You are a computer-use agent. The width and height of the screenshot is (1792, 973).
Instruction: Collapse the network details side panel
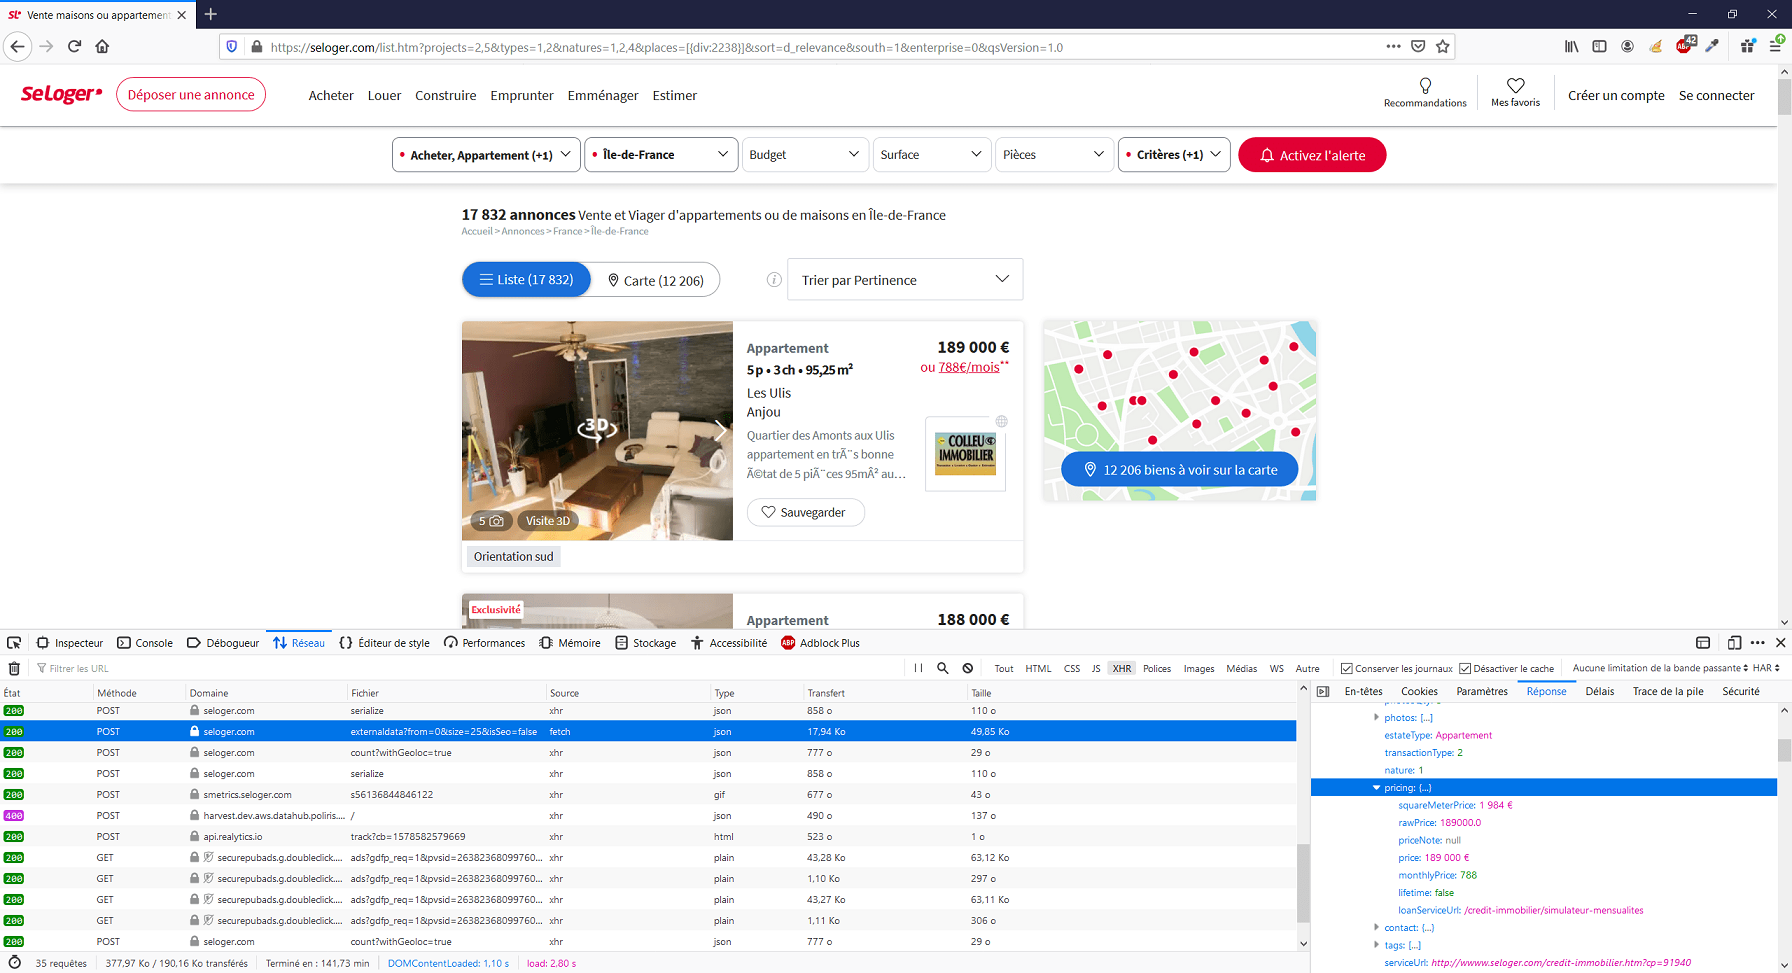point(1323,691)
